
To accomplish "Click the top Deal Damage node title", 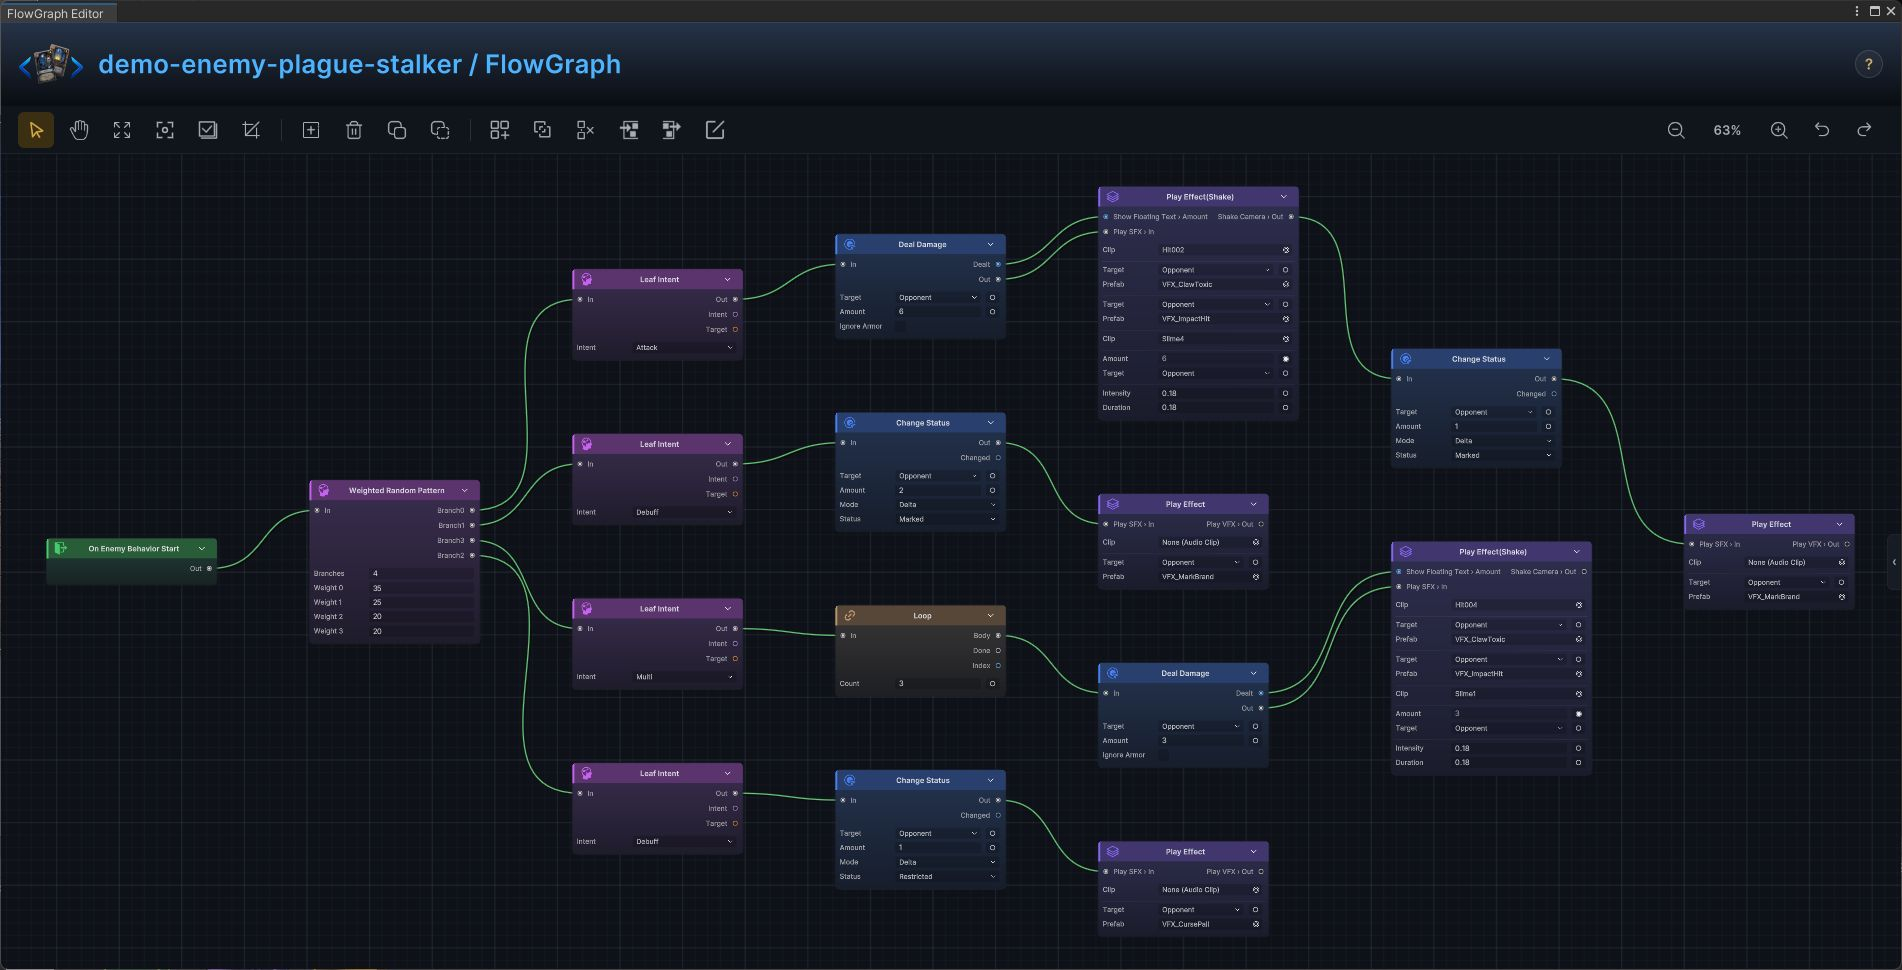I will click(x=922, y=244).
